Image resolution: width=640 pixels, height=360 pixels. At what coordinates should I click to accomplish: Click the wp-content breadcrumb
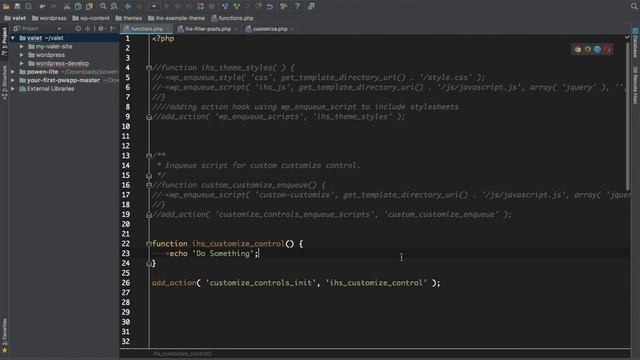tap(91, 18)
